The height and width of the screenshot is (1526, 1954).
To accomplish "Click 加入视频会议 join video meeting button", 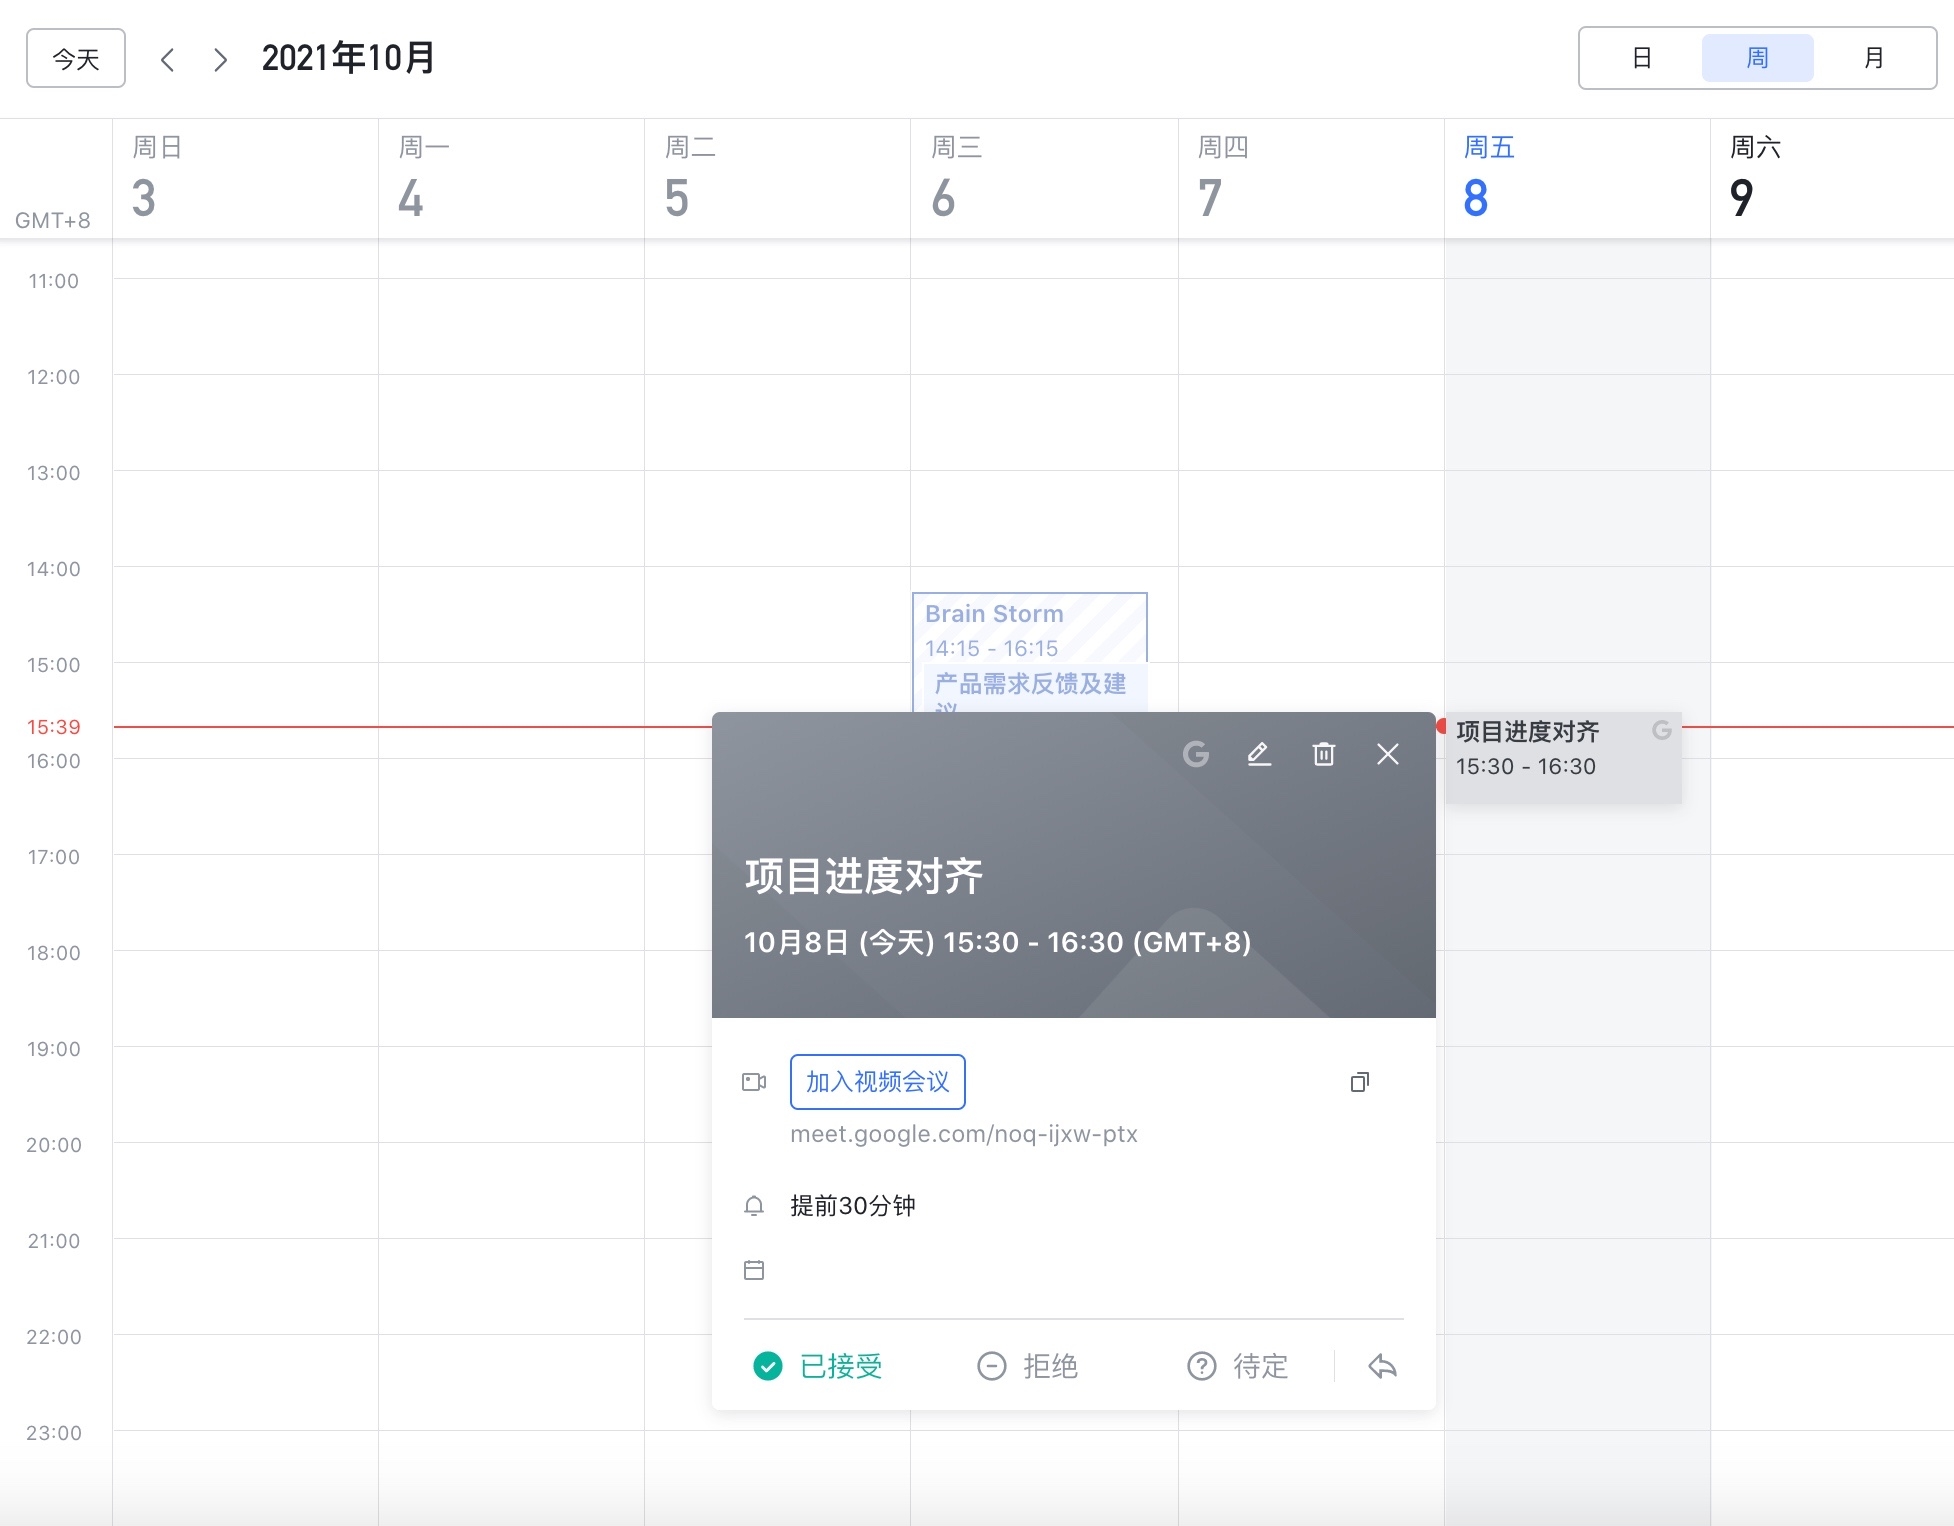I will (x=877, y=1082).
